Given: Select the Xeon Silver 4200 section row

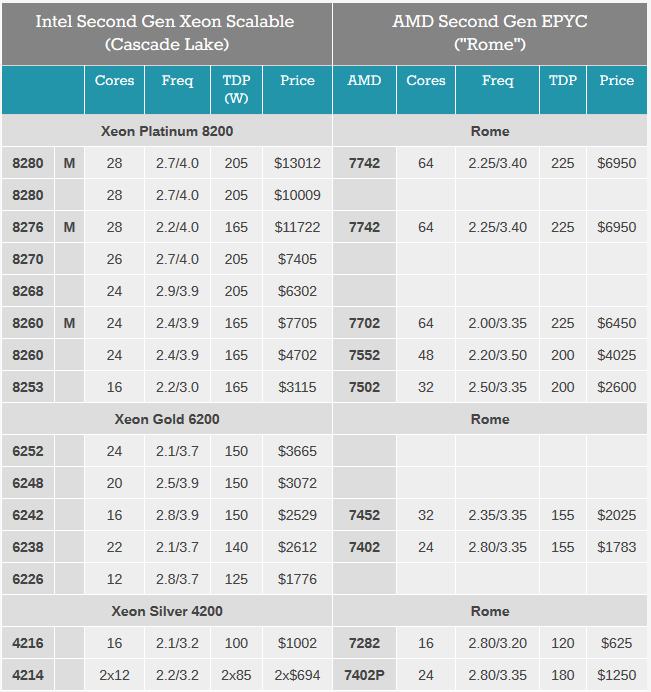Looking at the screenshot, I should (167, 611).
